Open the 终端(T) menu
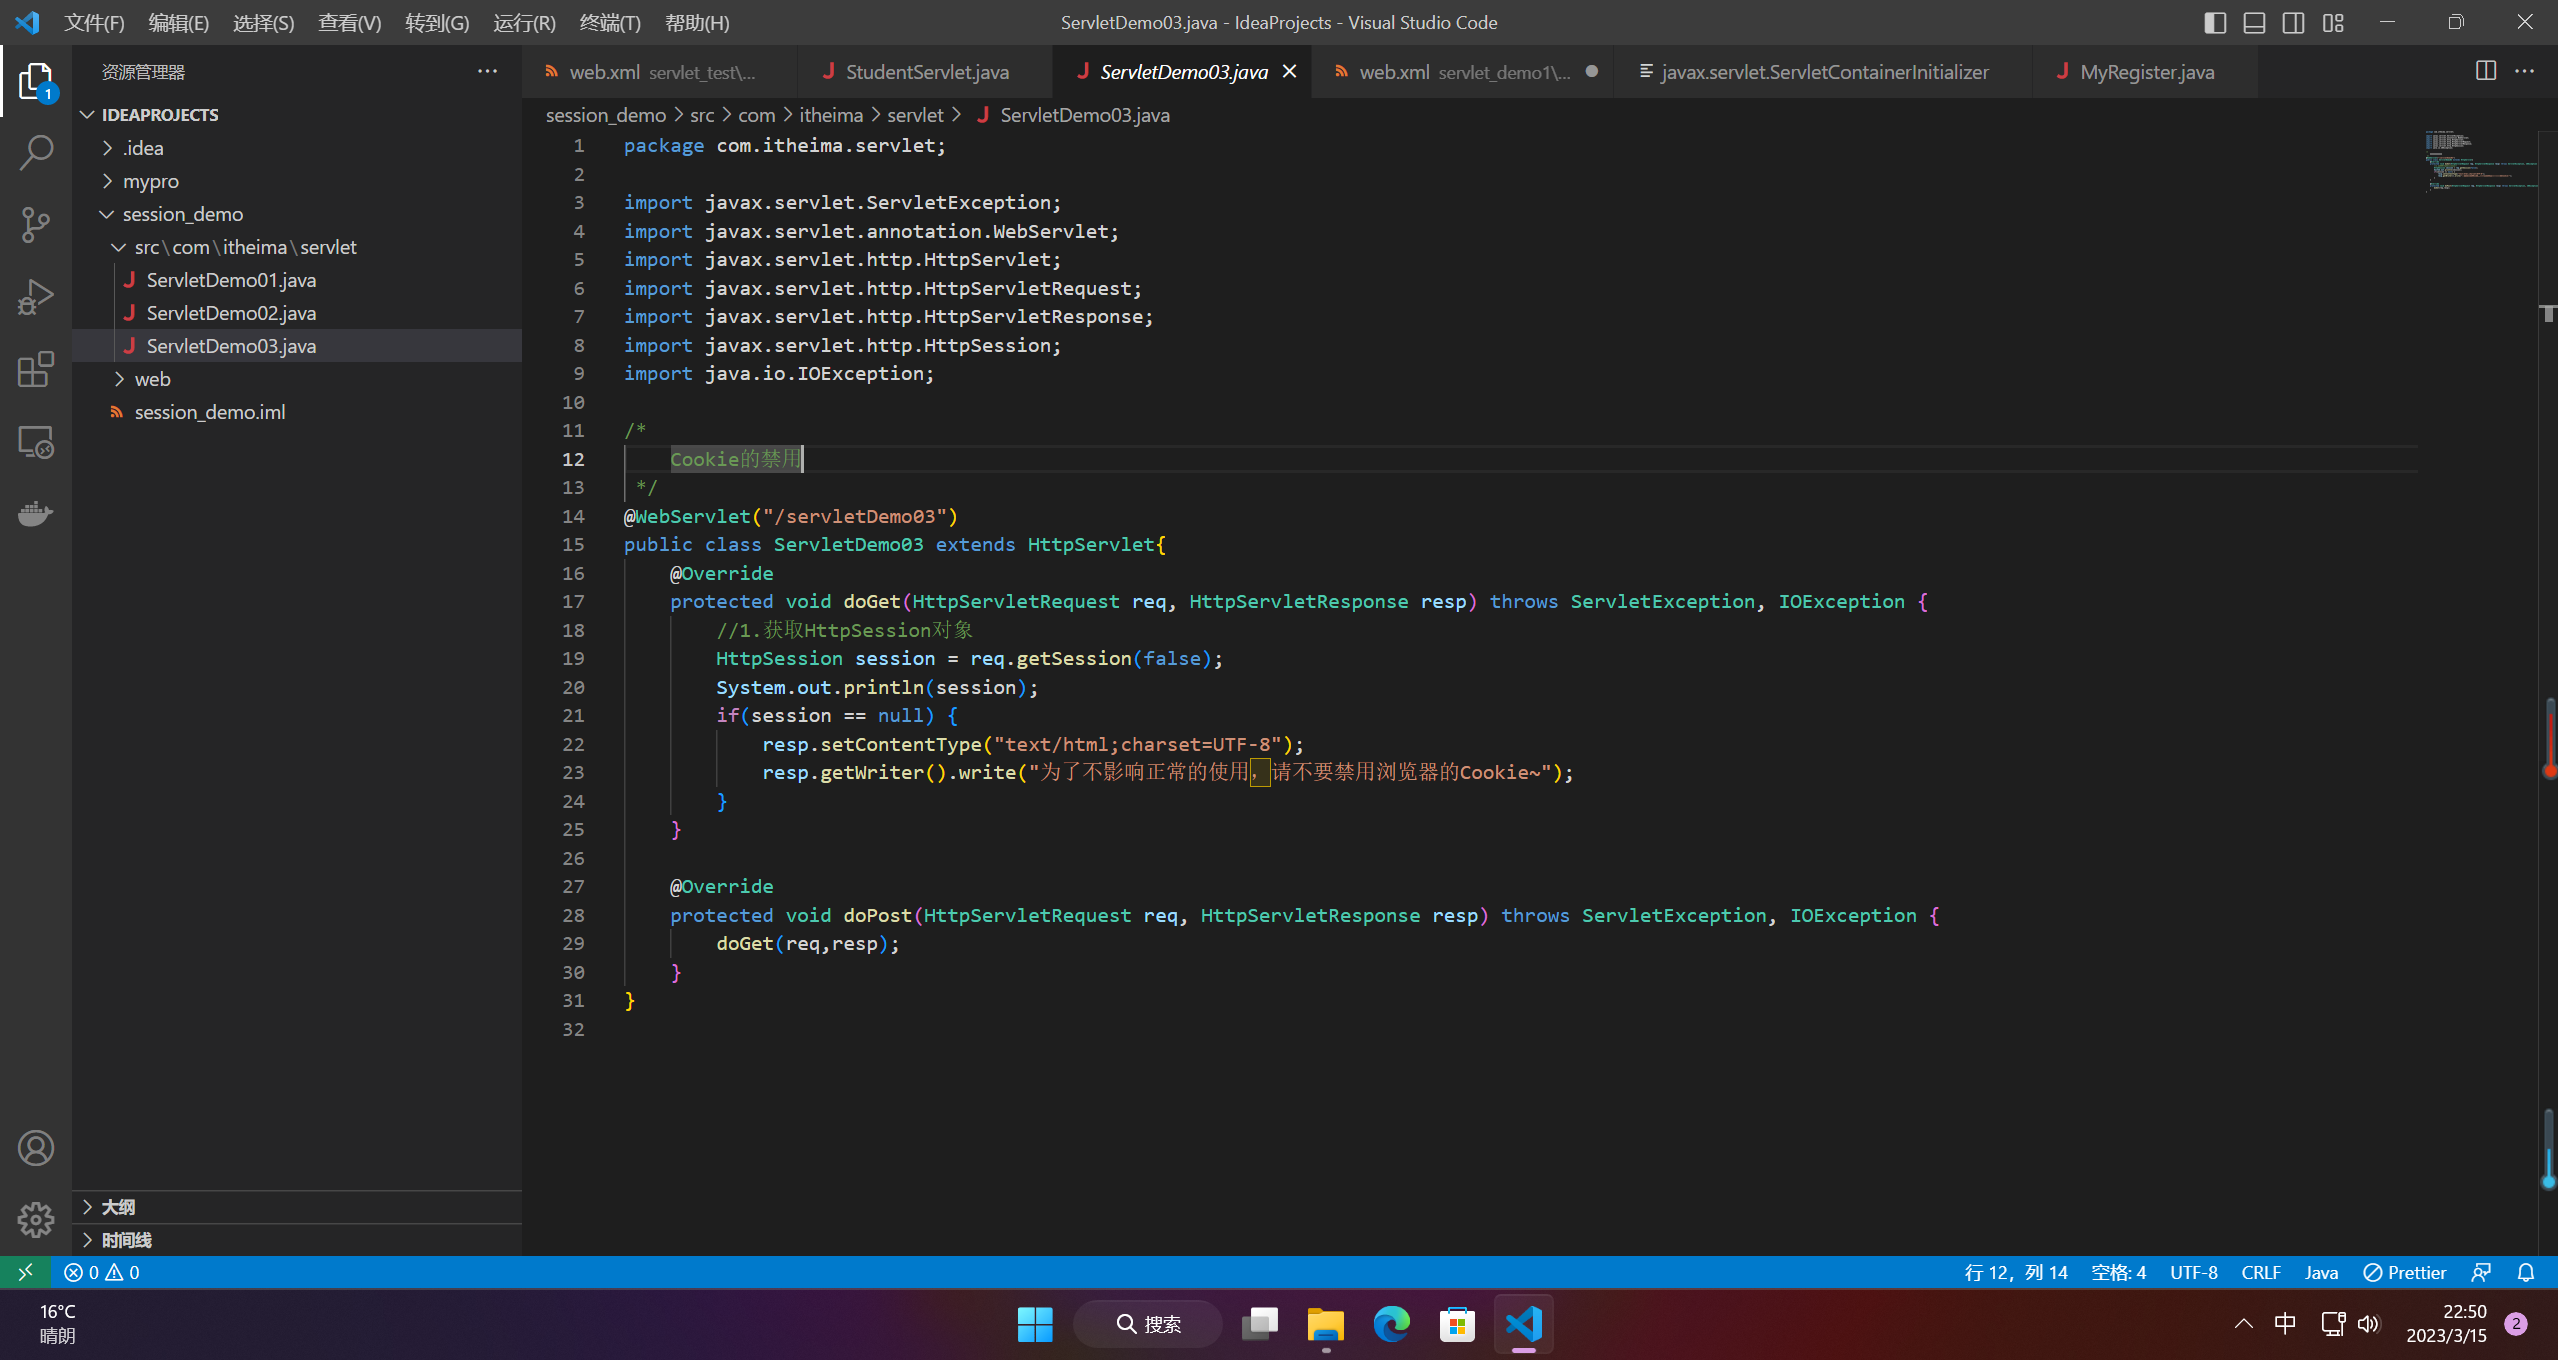2558x1360 pixels. point(609,22)
